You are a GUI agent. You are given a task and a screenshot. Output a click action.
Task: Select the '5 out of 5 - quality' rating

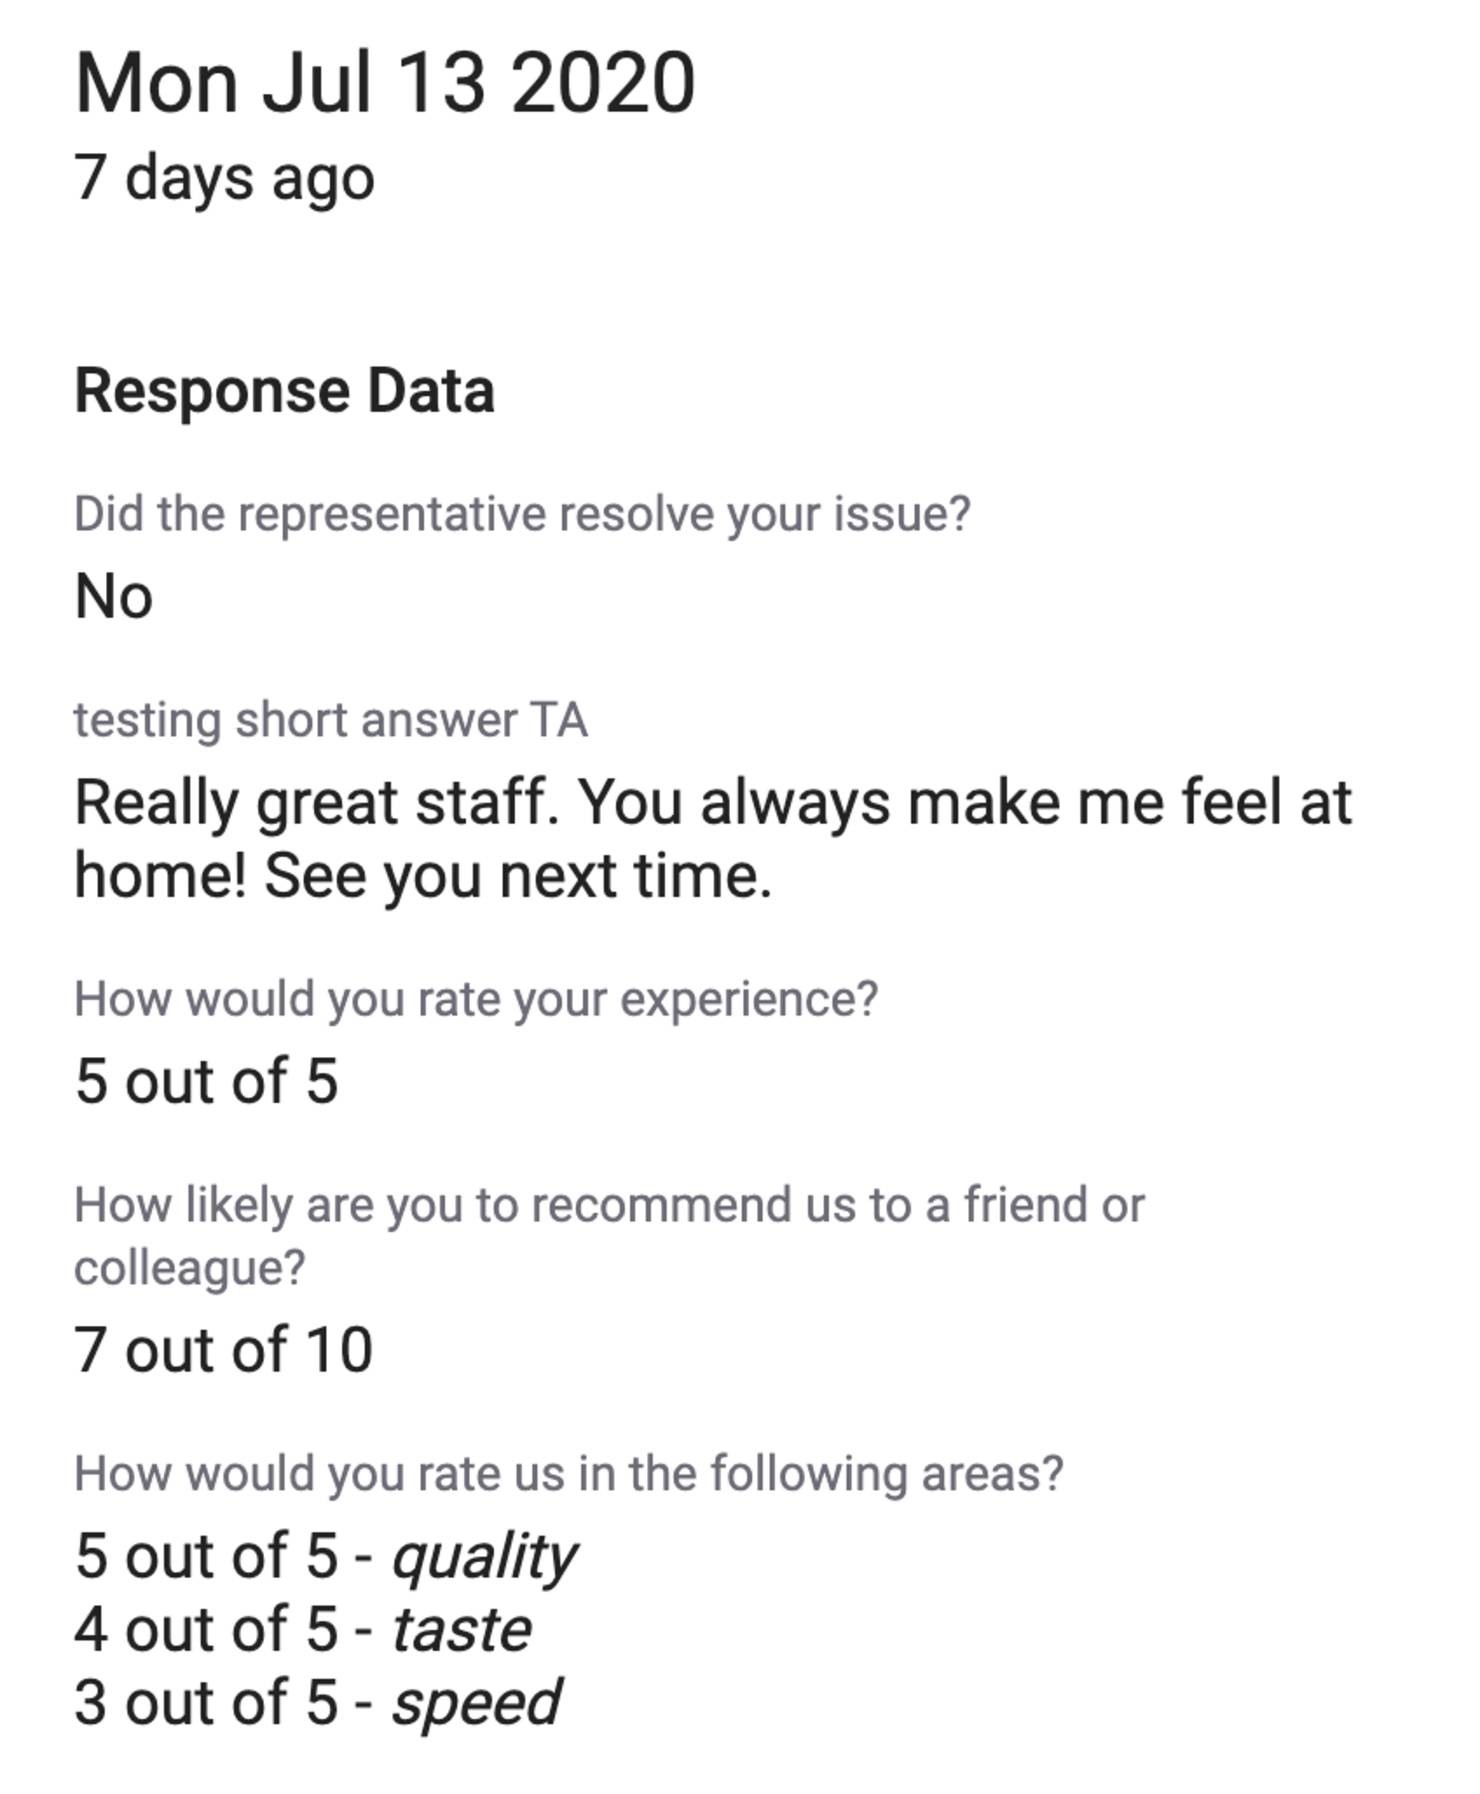point(326,1557)
